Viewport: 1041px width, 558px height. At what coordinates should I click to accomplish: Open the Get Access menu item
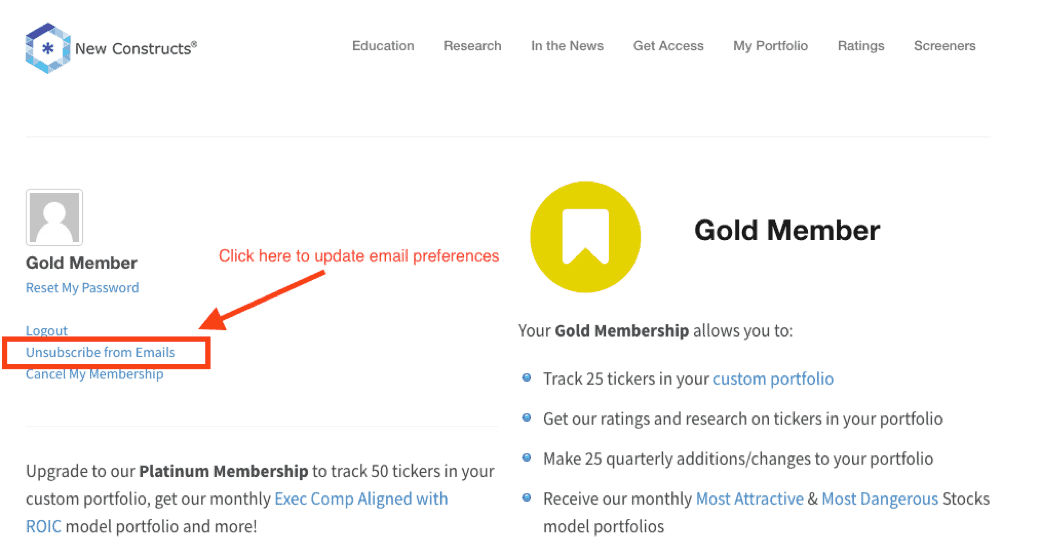[x=669, y=46]
